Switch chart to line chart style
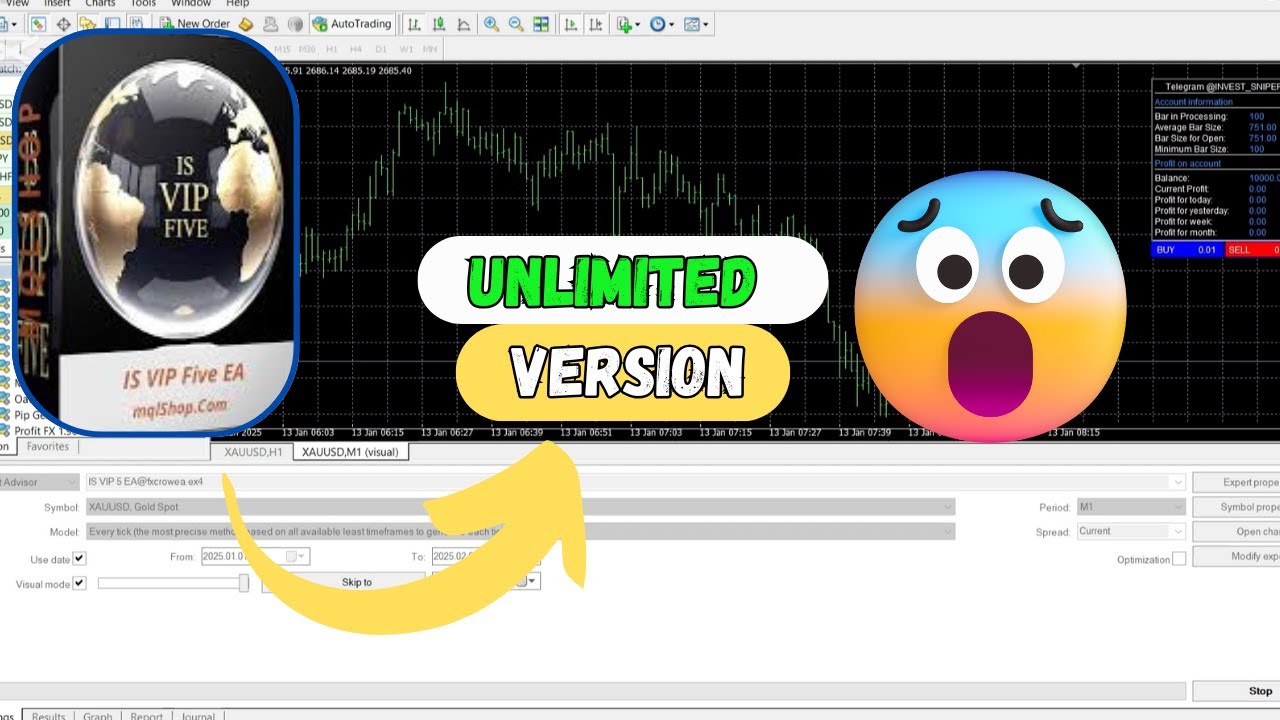Screen dimensions: 1280x720 (x=464, y=24)
